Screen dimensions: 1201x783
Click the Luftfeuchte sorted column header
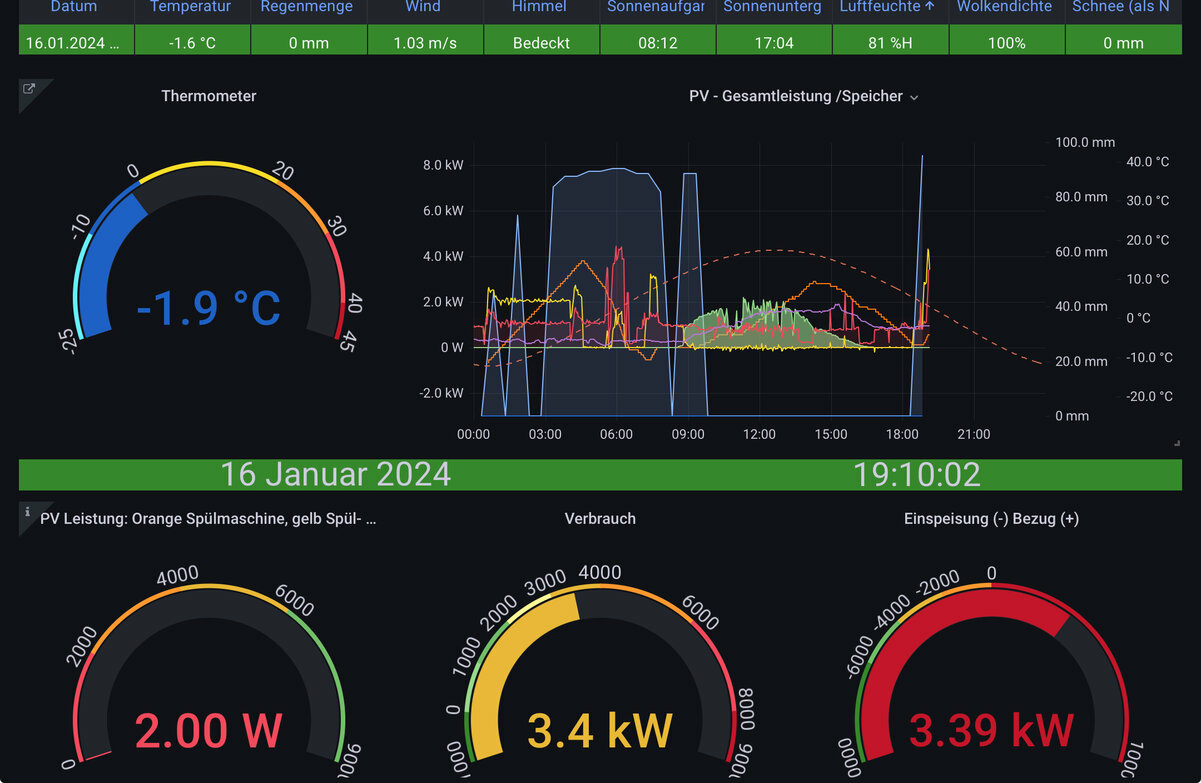pyautogui.click(x=888, y=7)
